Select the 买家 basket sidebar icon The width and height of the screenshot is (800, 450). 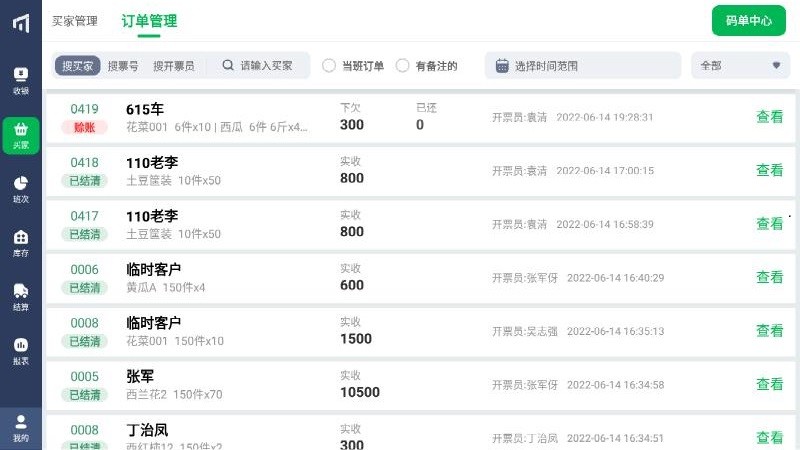[20, 136]
